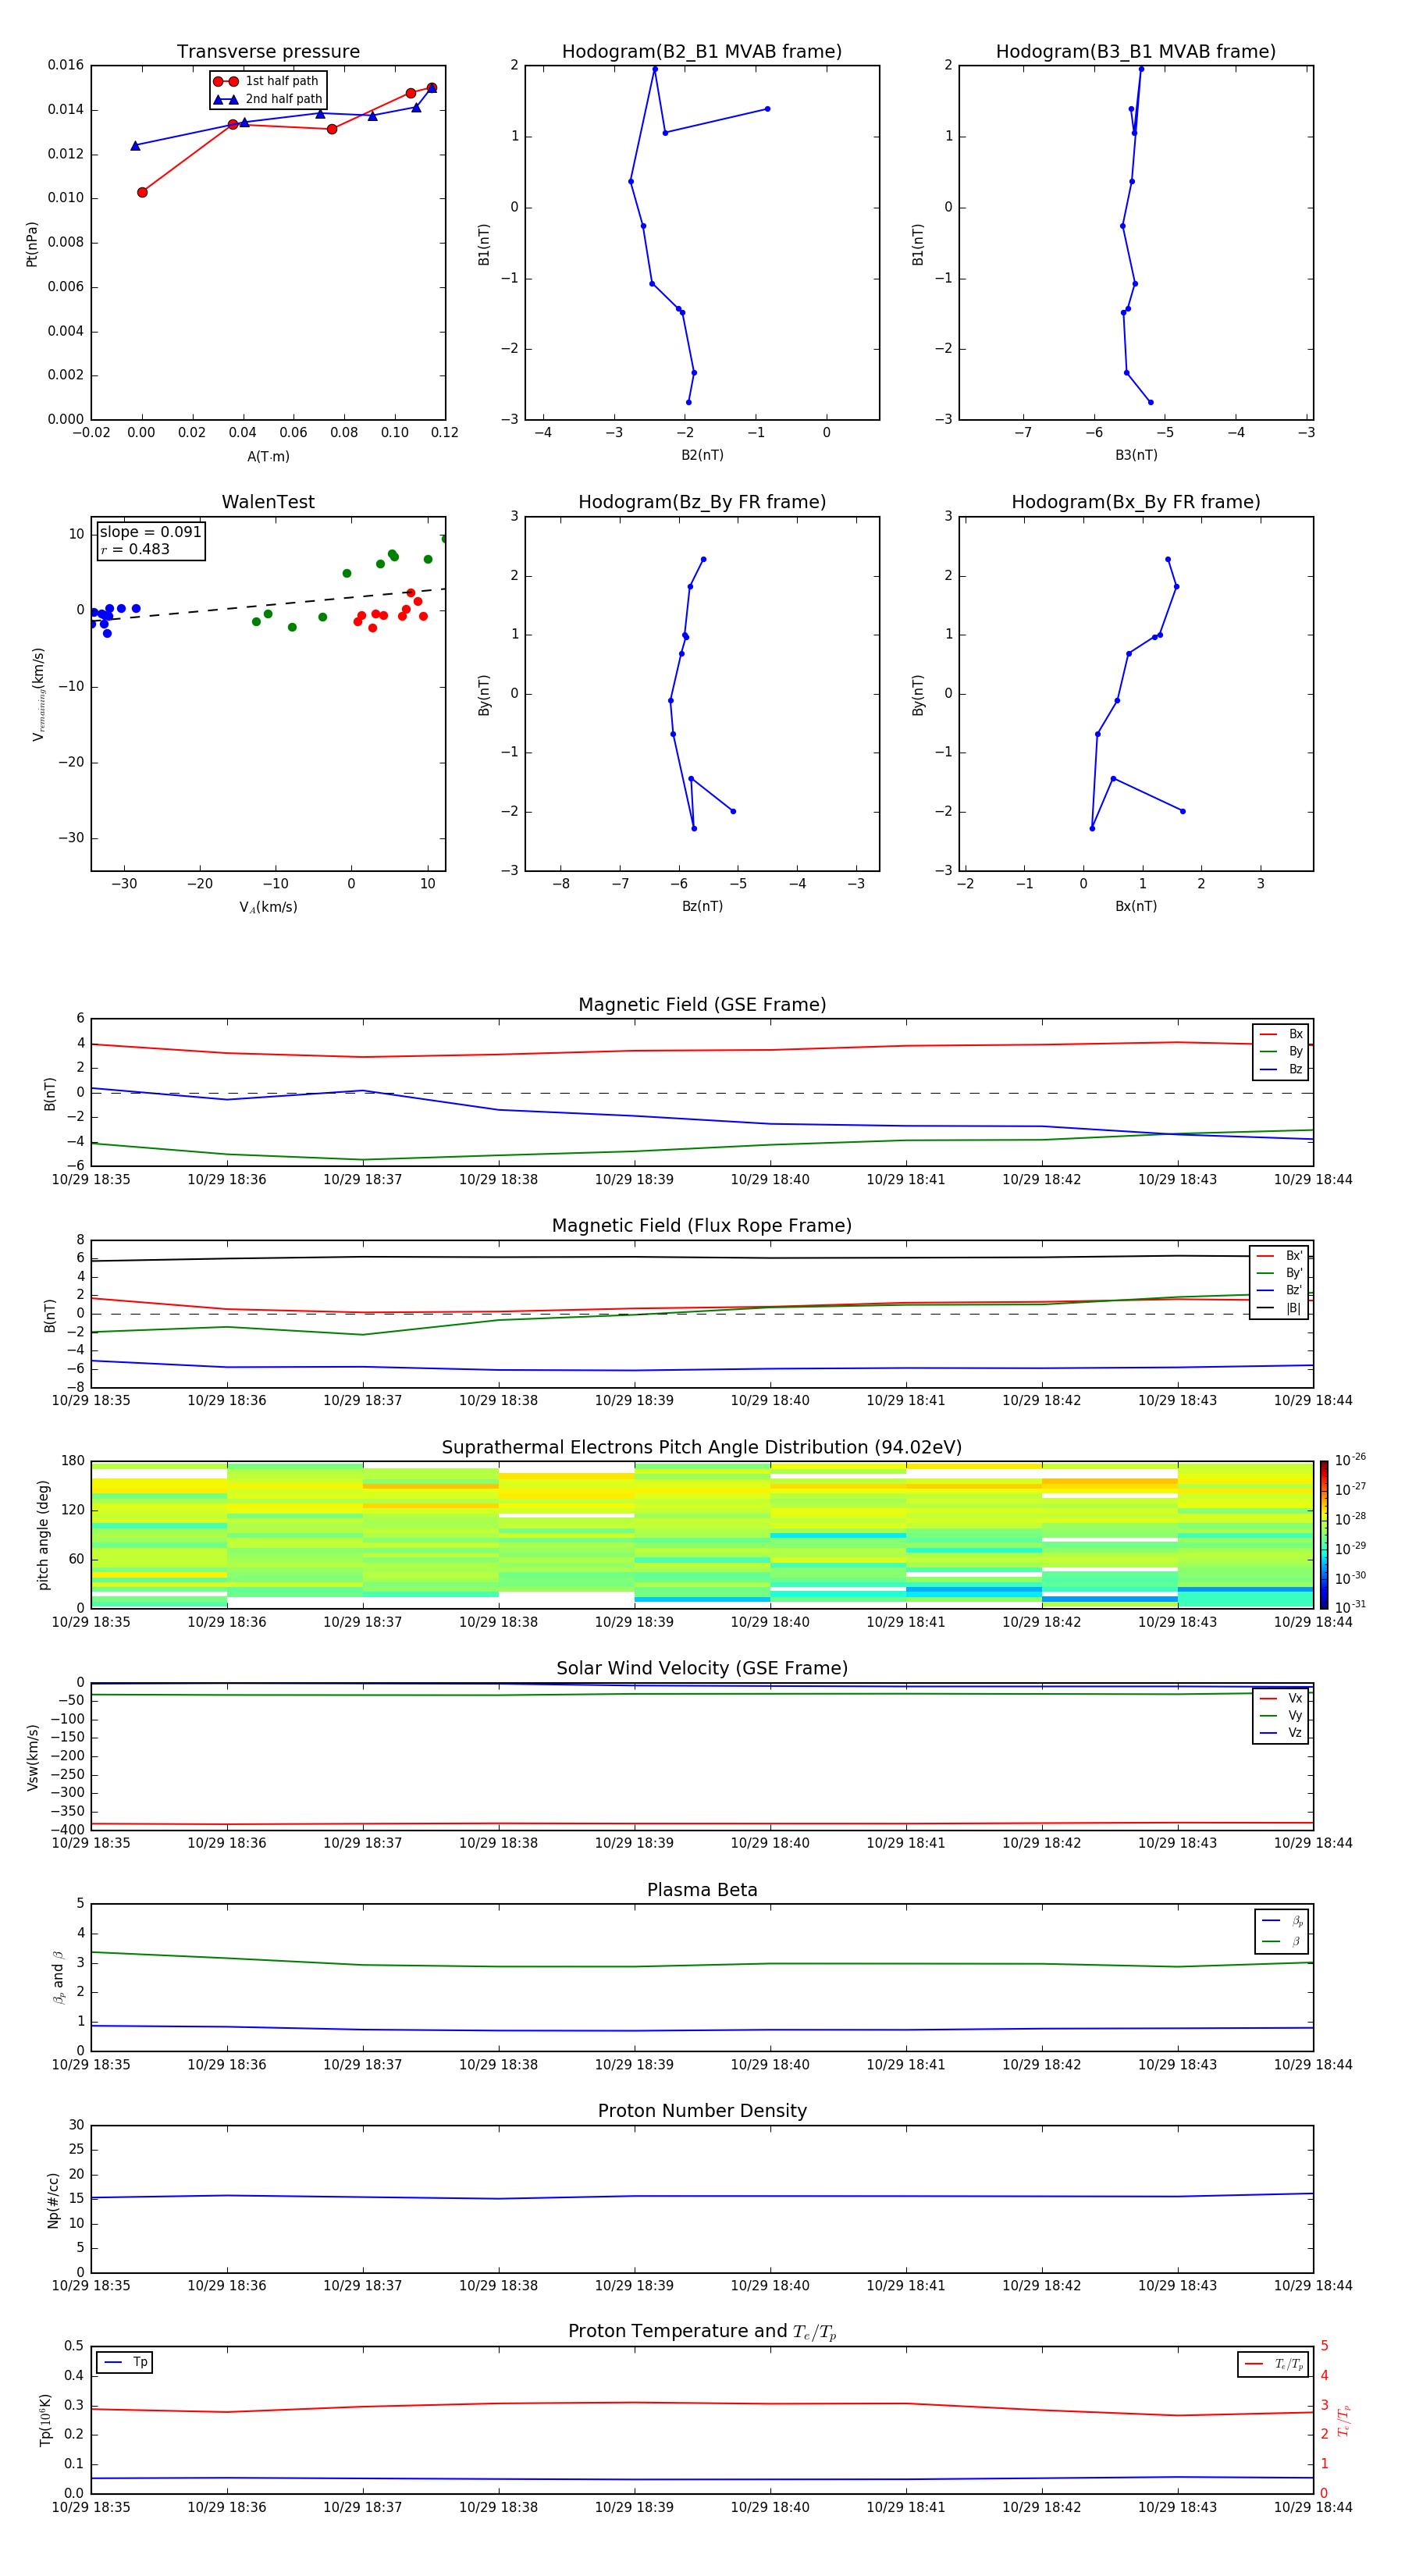The image size is (1405, 2576).
Task: Click the "Tp(10^6K)" y-axis label
Action: [45, 2420]
